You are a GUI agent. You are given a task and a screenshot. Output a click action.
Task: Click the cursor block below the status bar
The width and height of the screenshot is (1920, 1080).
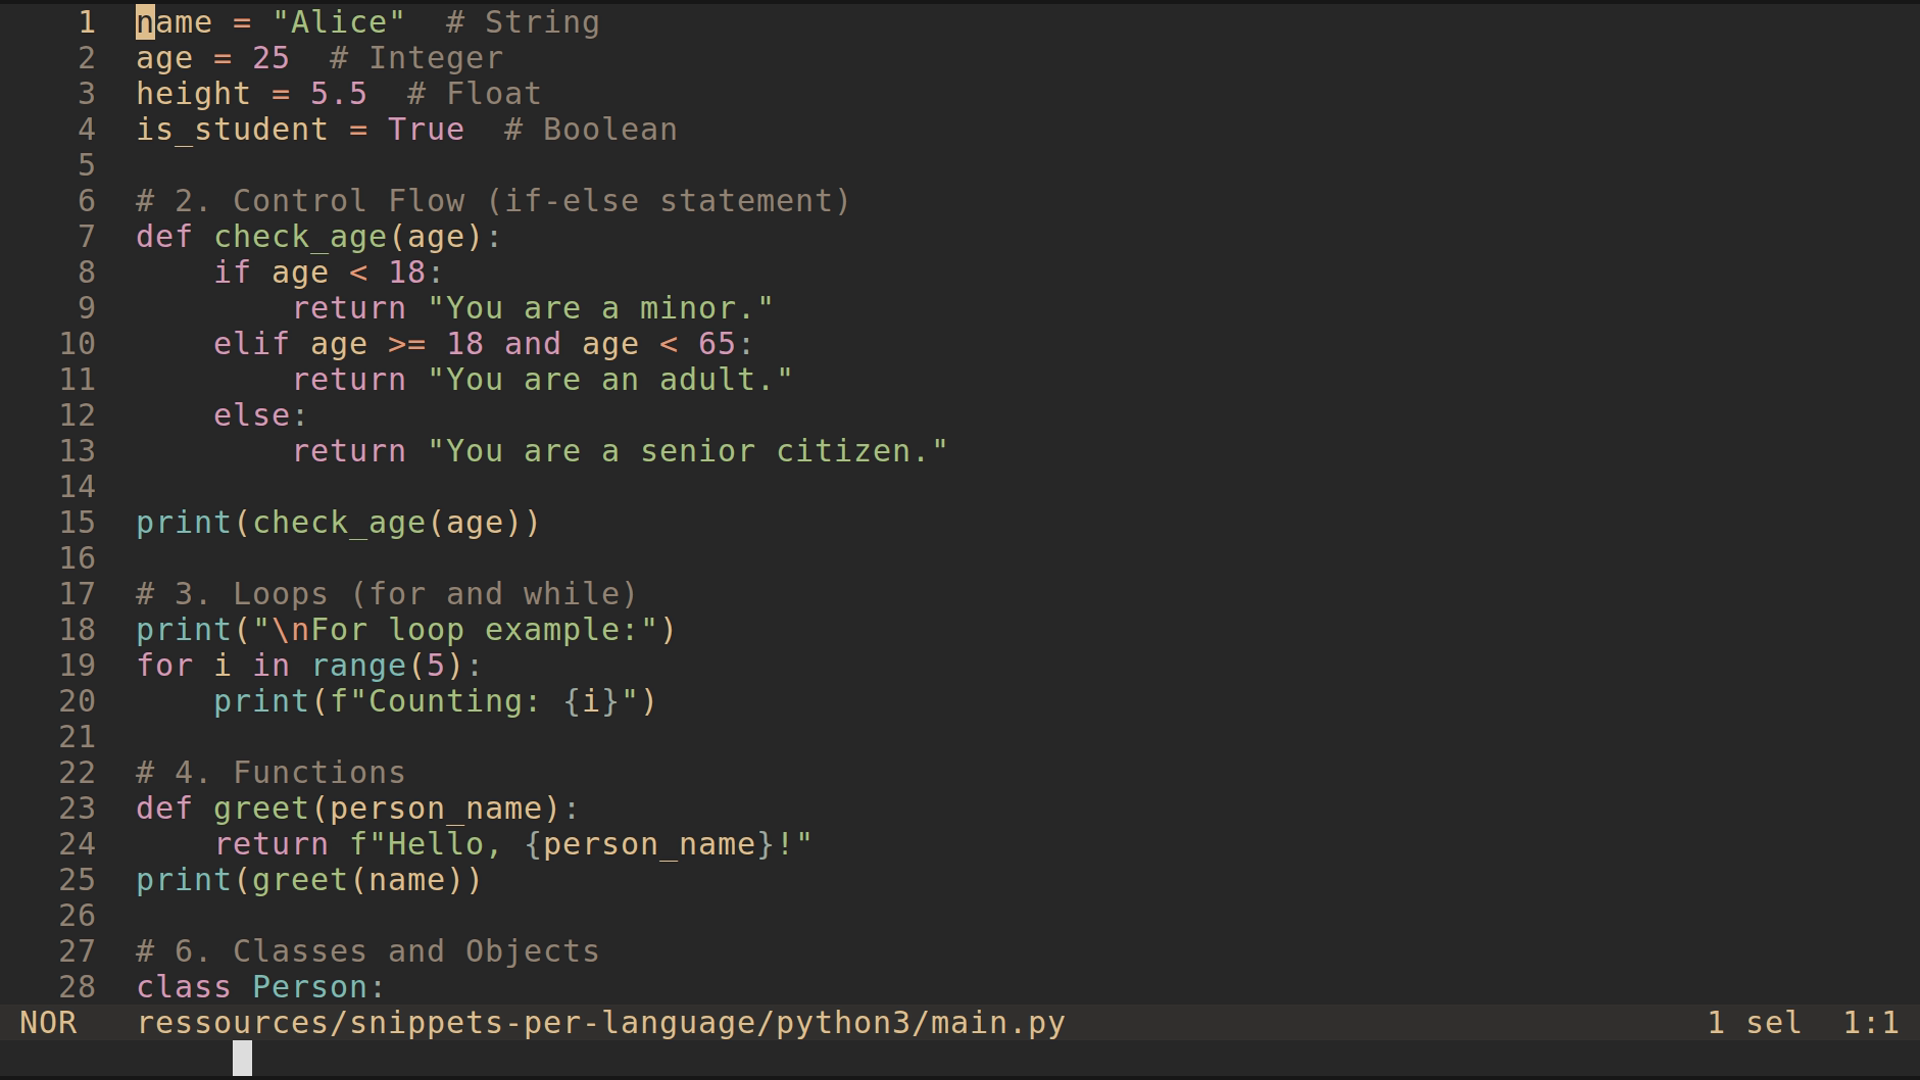pos(241,1058)
